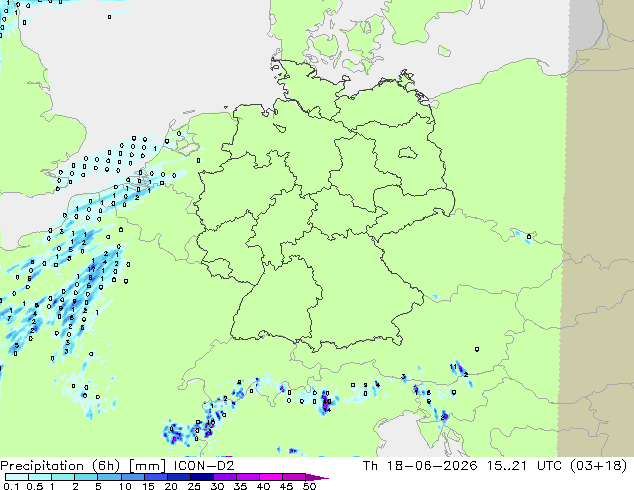Click the legend value label "0.1"
634x490 pixels.
click(x=11, y=486)
